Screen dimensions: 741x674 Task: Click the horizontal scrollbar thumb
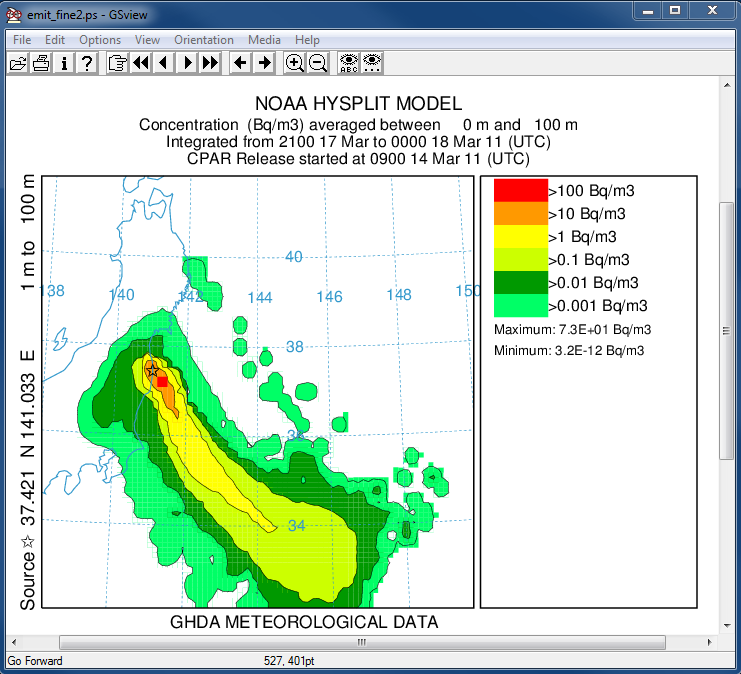coord(362,642)
